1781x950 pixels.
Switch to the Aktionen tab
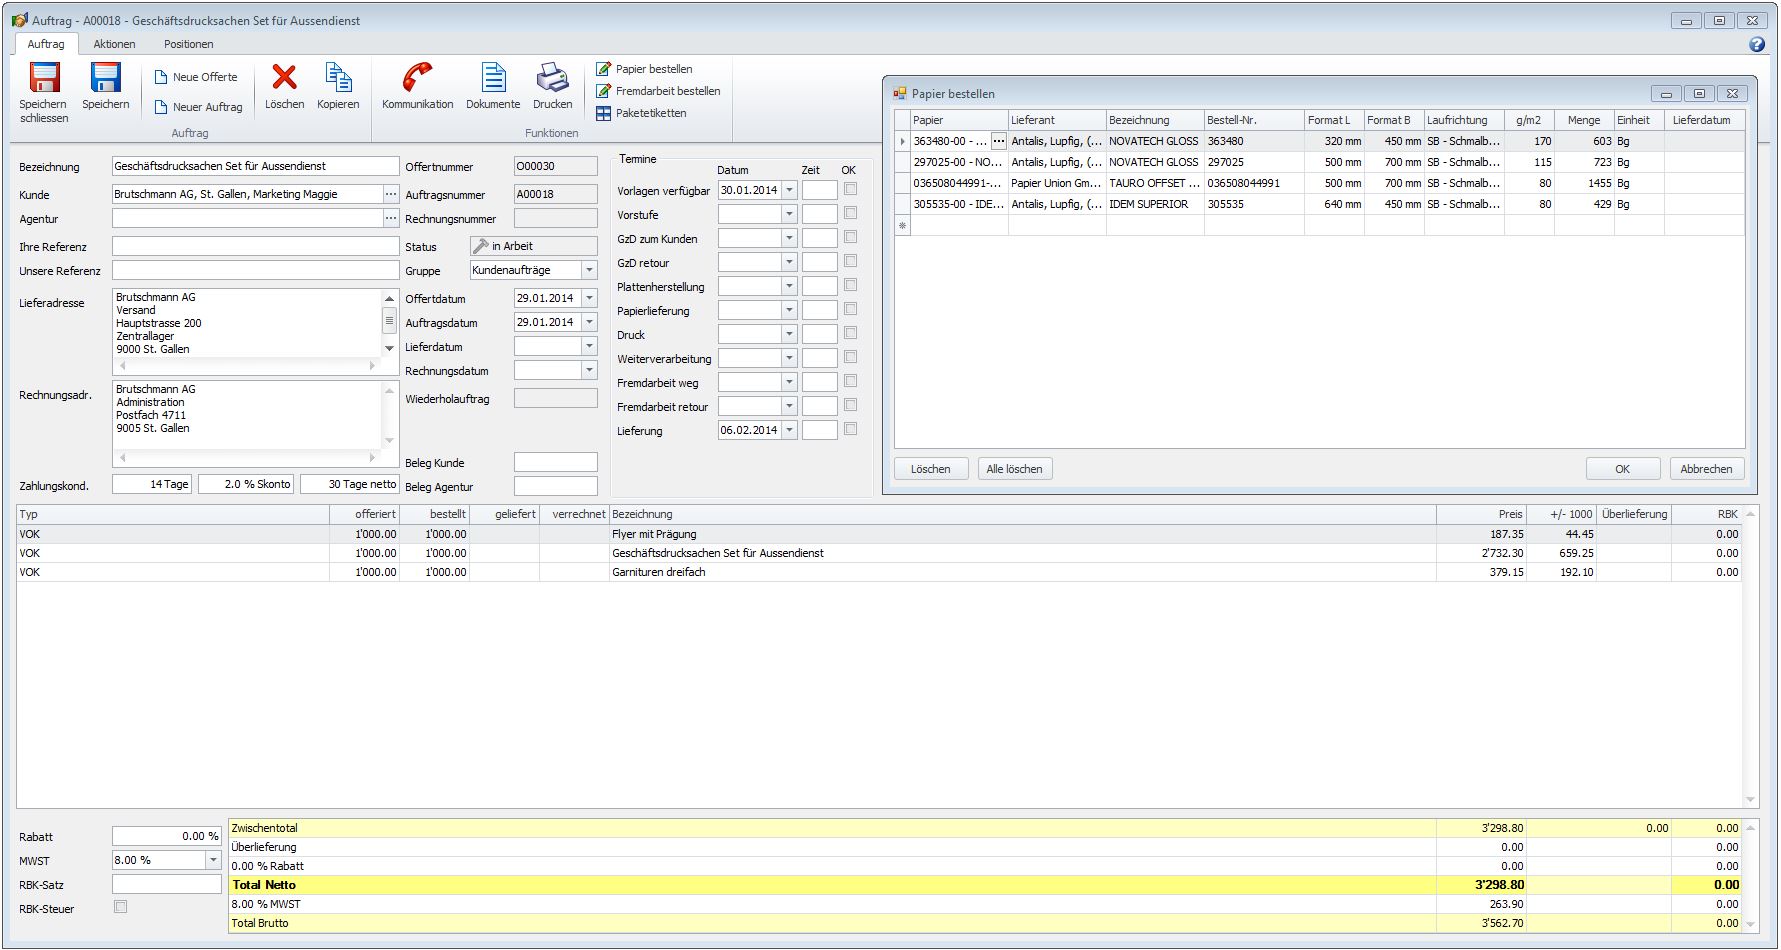click(114, 44)
